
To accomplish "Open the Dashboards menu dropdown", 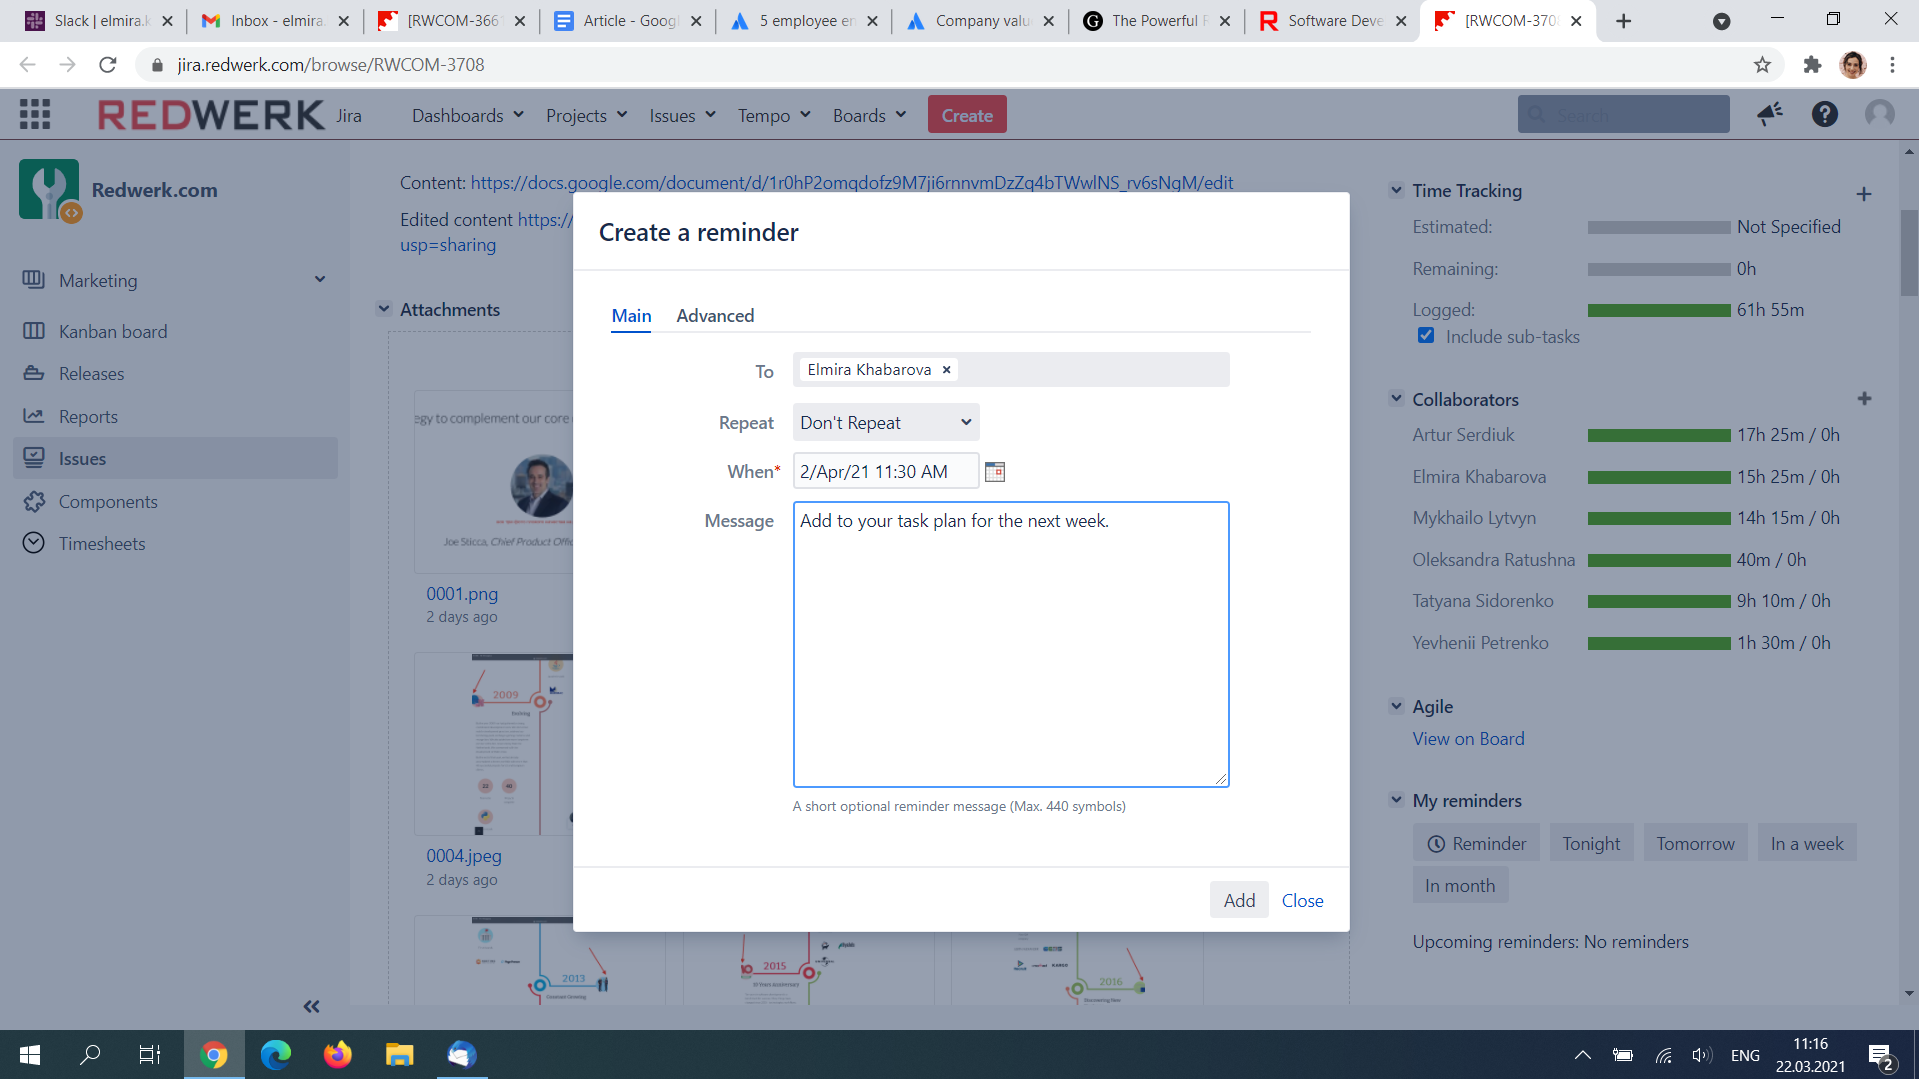I will point(467,116).
